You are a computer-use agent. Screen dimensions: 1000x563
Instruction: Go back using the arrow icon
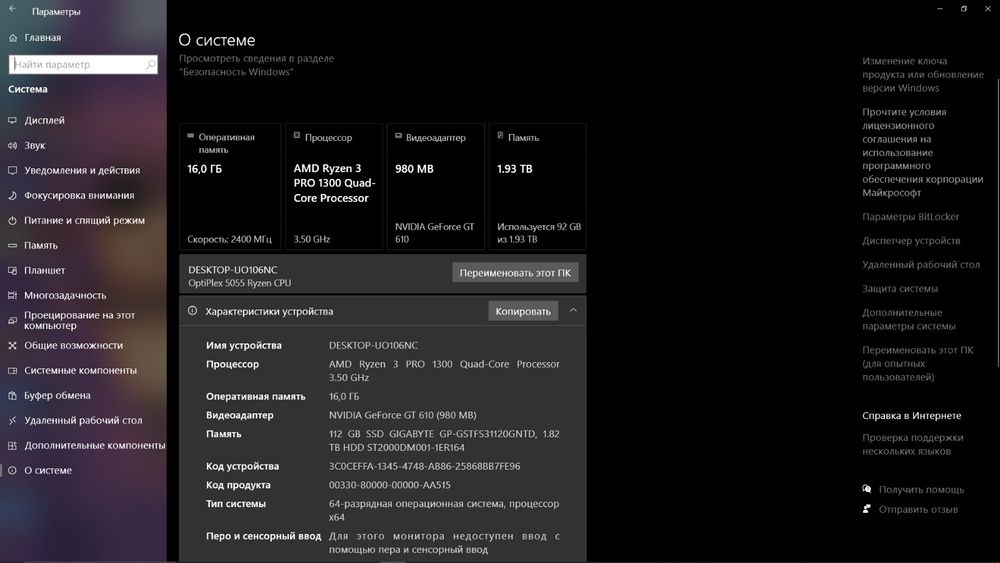[x=12, y=9]
